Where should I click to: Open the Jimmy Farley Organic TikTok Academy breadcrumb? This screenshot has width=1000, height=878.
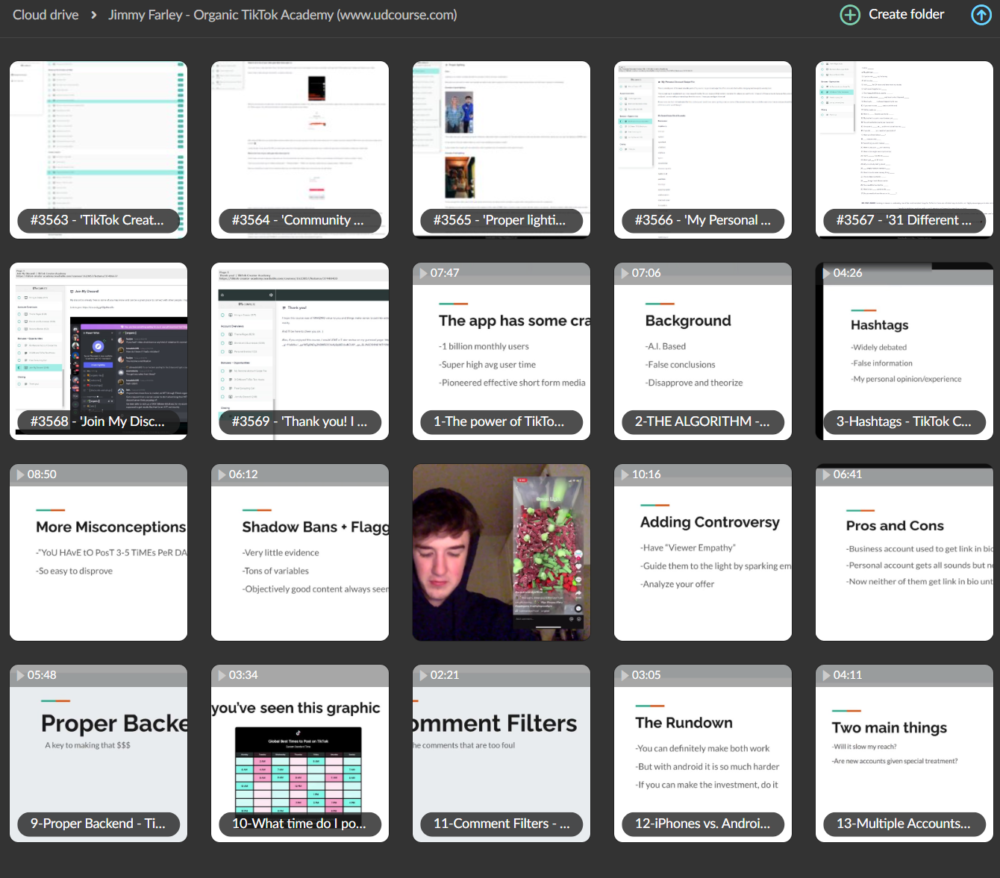(x=285, y=15)
